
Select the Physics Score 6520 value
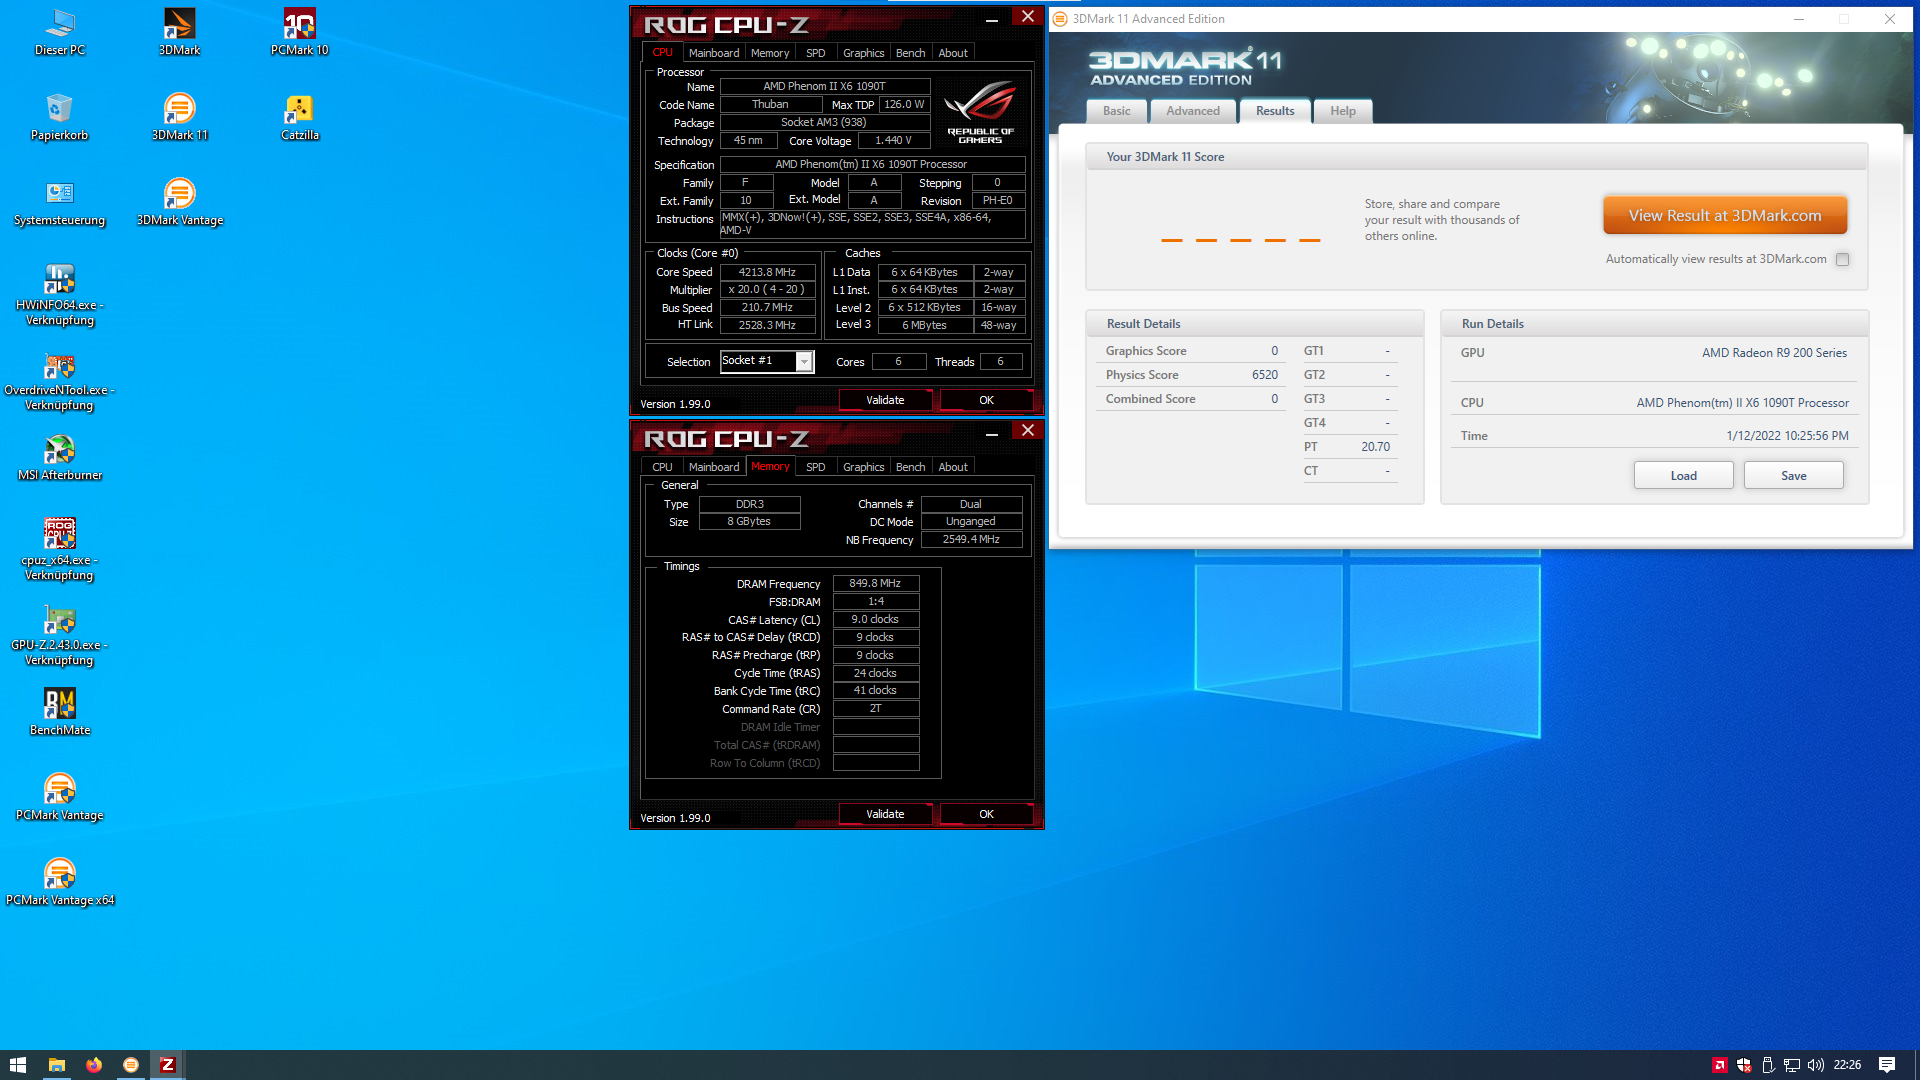(1265, 375)
